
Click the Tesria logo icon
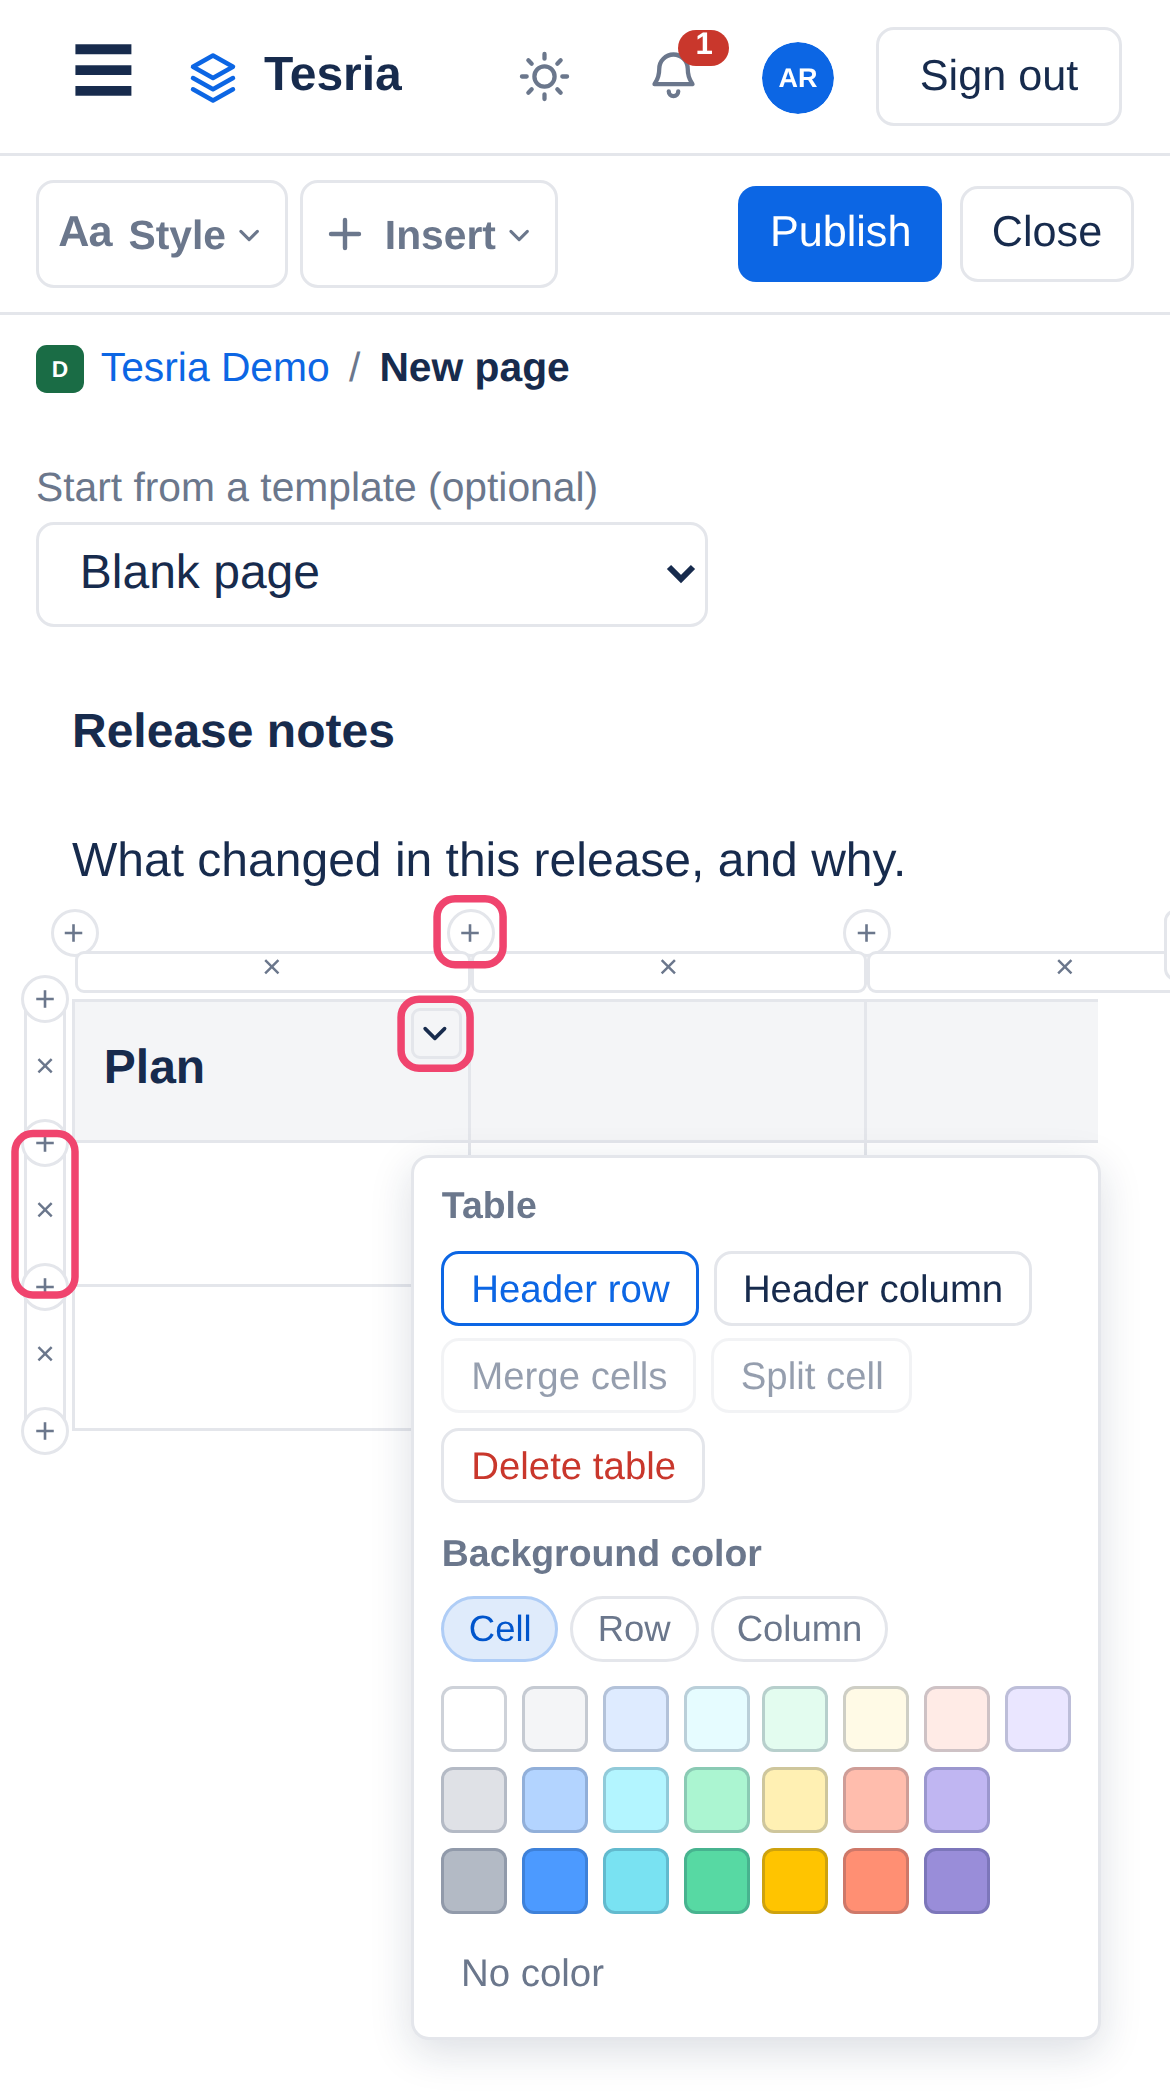click(x=213, y=77)
